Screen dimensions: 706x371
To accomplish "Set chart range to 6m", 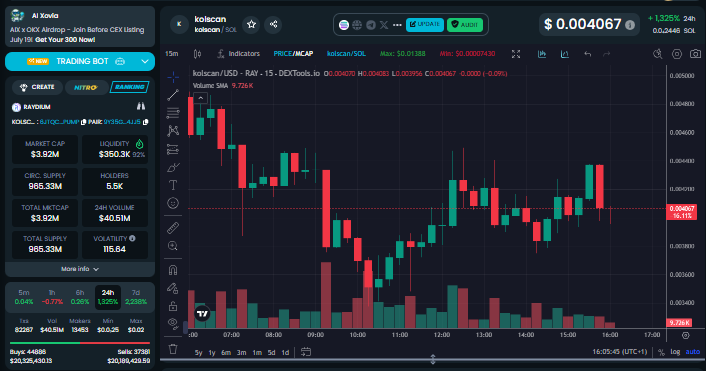I will [226, 353].
